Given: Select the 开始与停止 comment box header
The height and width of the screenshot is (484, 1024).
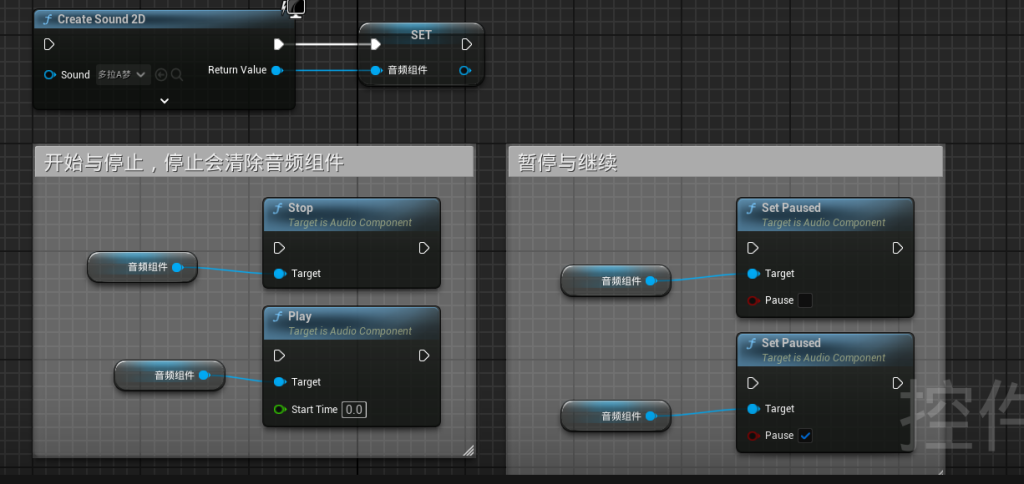Looking at the screenshot, I should tap(252, 162).
